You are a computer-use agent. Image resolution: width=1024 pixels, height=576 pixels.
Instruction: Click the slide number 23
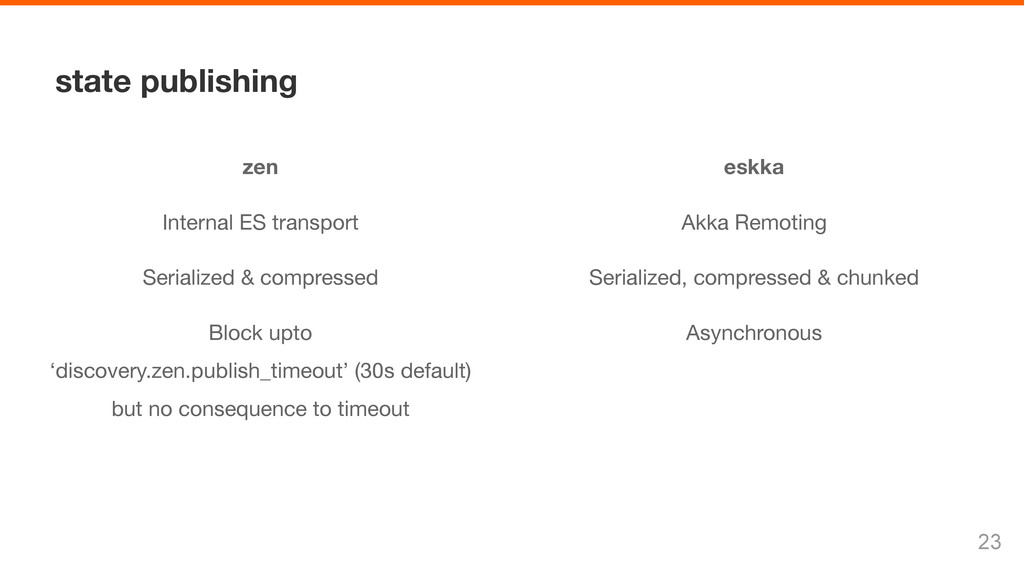[x=989, y=541]
